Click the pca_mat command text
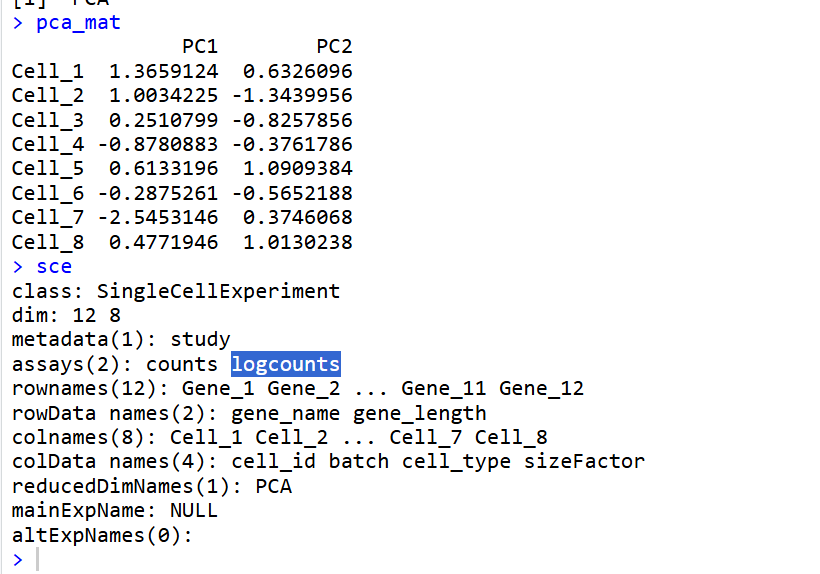 click(78, 23)
